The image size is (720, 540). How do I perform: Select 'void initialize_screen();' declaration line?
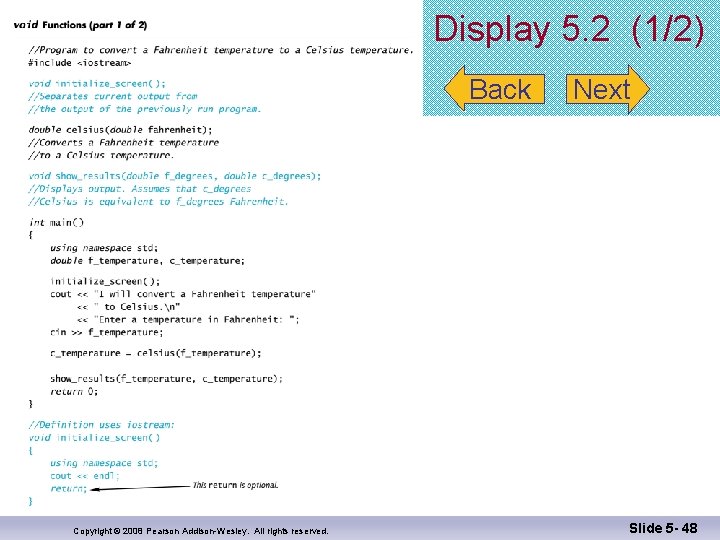[x=97, y=84]
